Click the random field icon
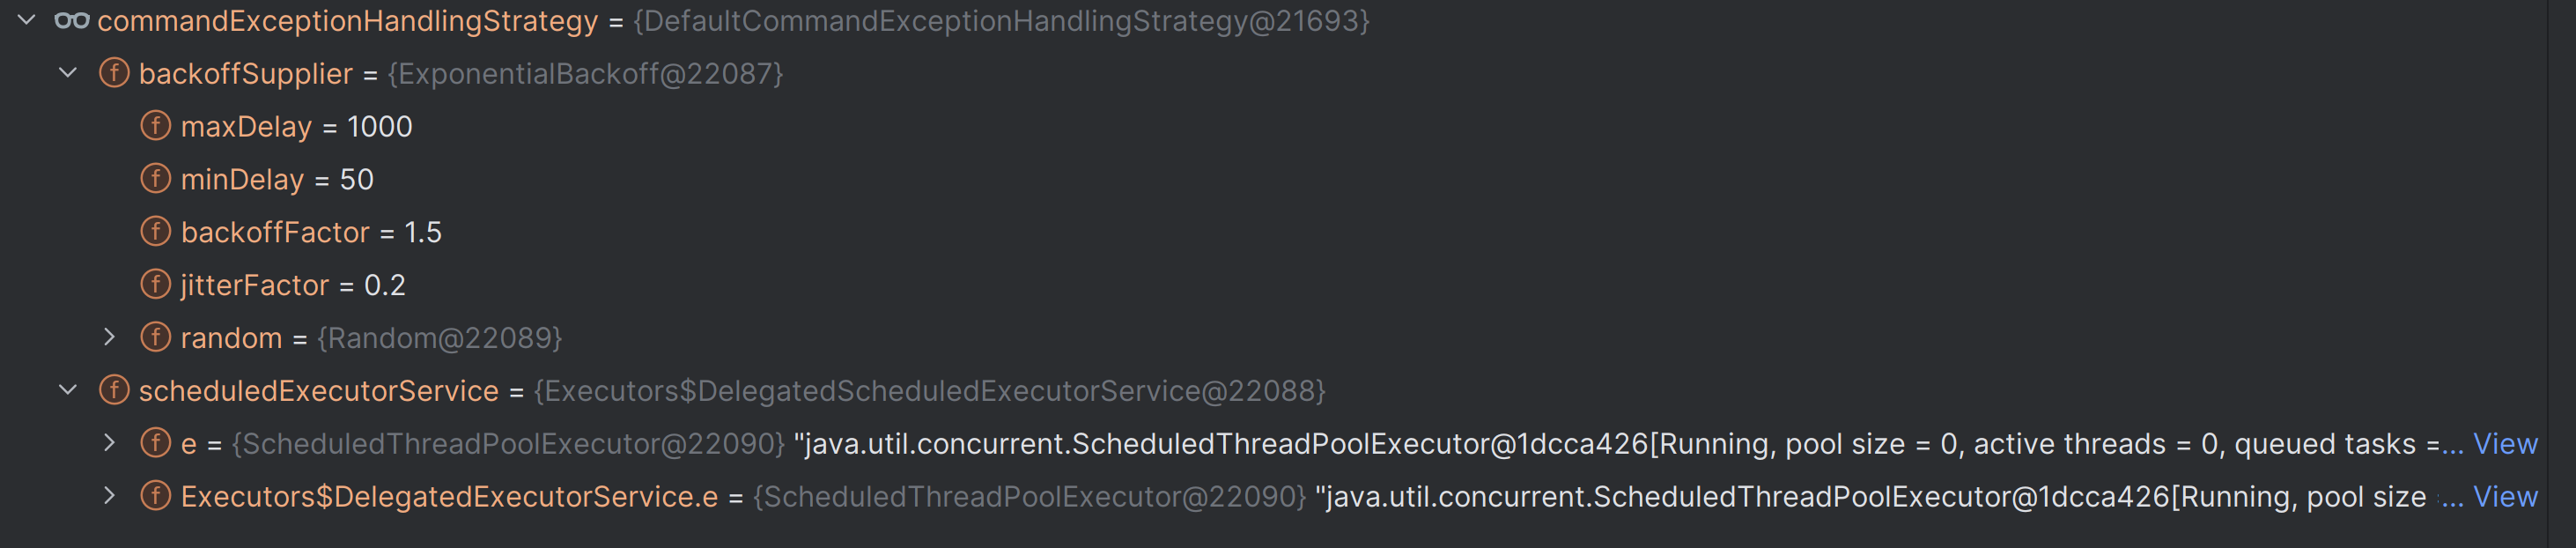Image resolution: width=2576 pixels, height=548 pixels. [155, 338]
